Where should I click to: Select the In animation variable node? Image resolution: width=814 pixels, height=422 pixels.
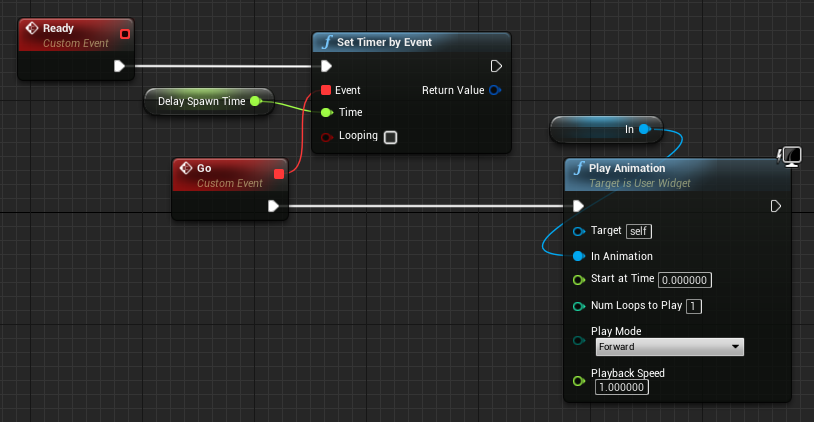[x=606, y=129]
